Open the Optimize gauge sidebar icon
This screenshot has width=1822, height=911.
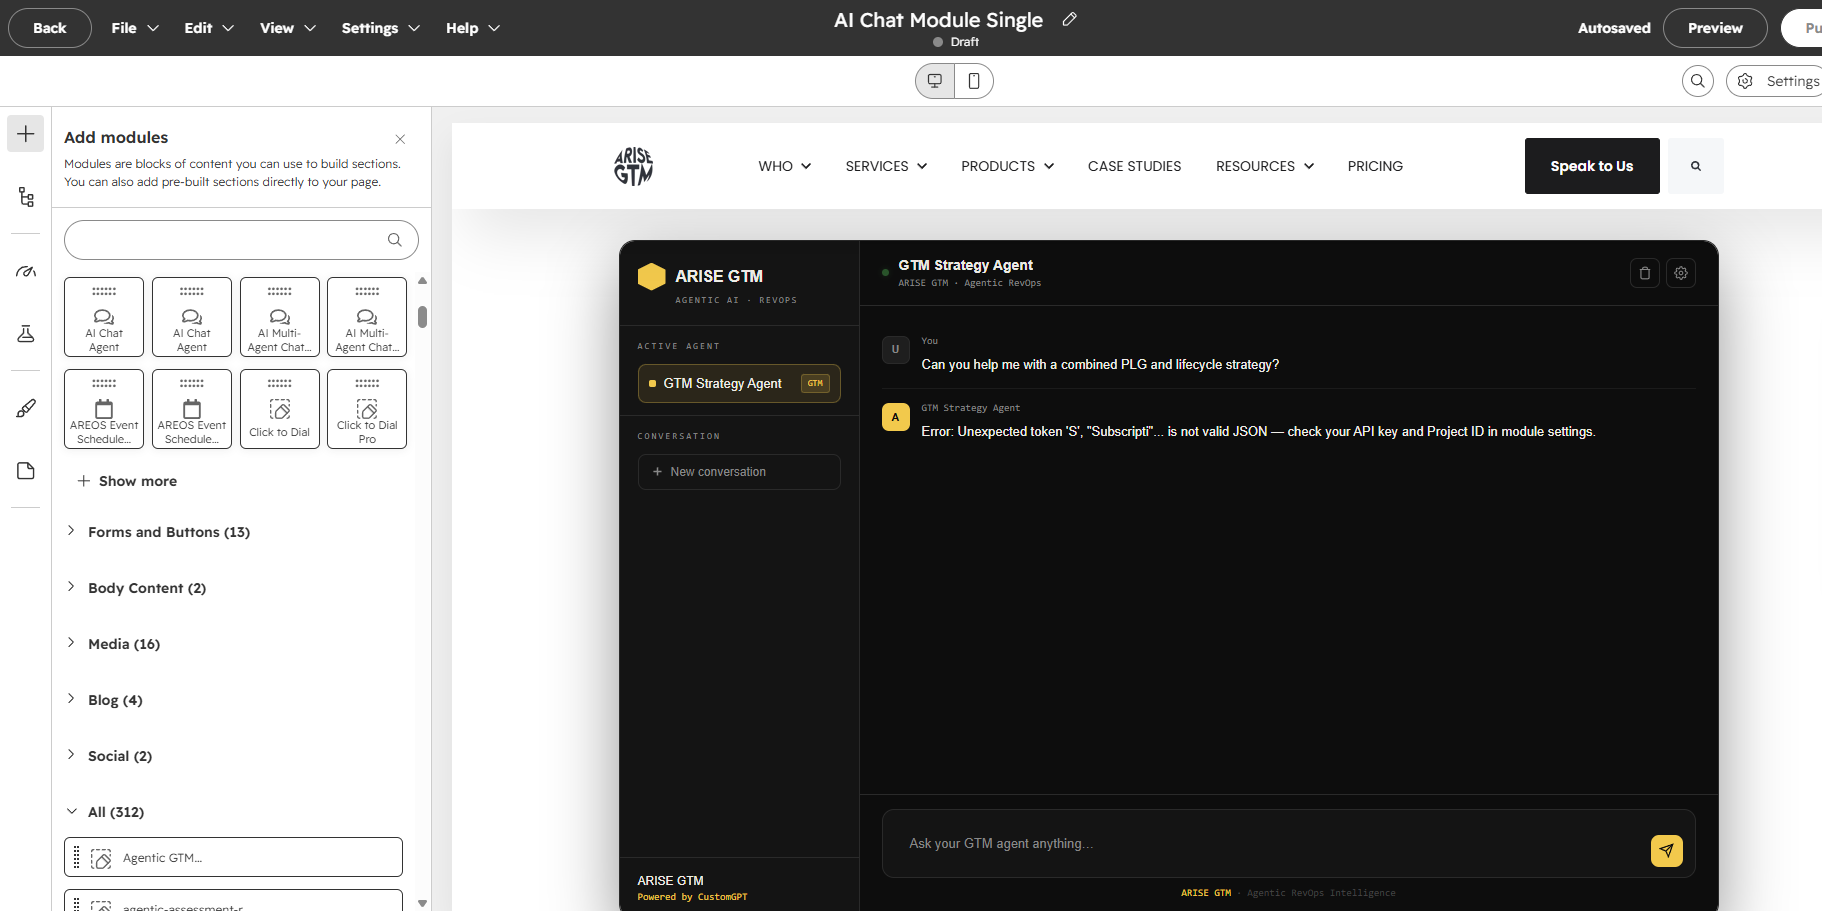[26, 271]
